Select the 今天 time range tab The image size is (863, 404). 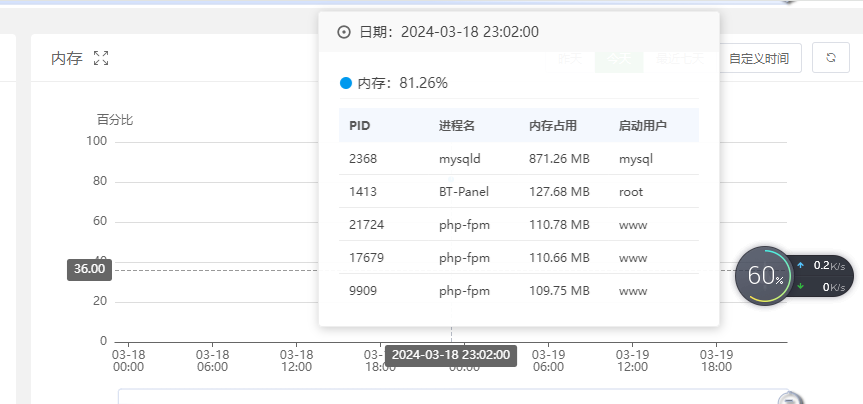tap(619, 58)
